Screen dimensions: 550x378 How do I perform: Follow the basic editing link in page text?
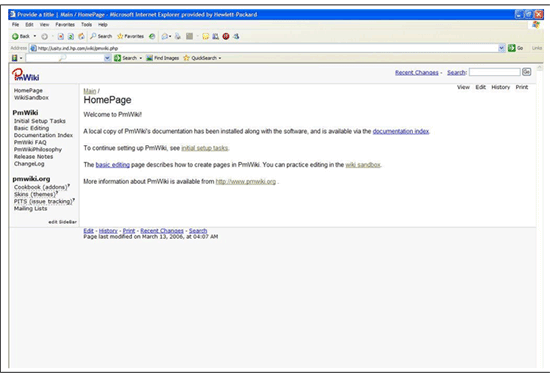point(113,165)
